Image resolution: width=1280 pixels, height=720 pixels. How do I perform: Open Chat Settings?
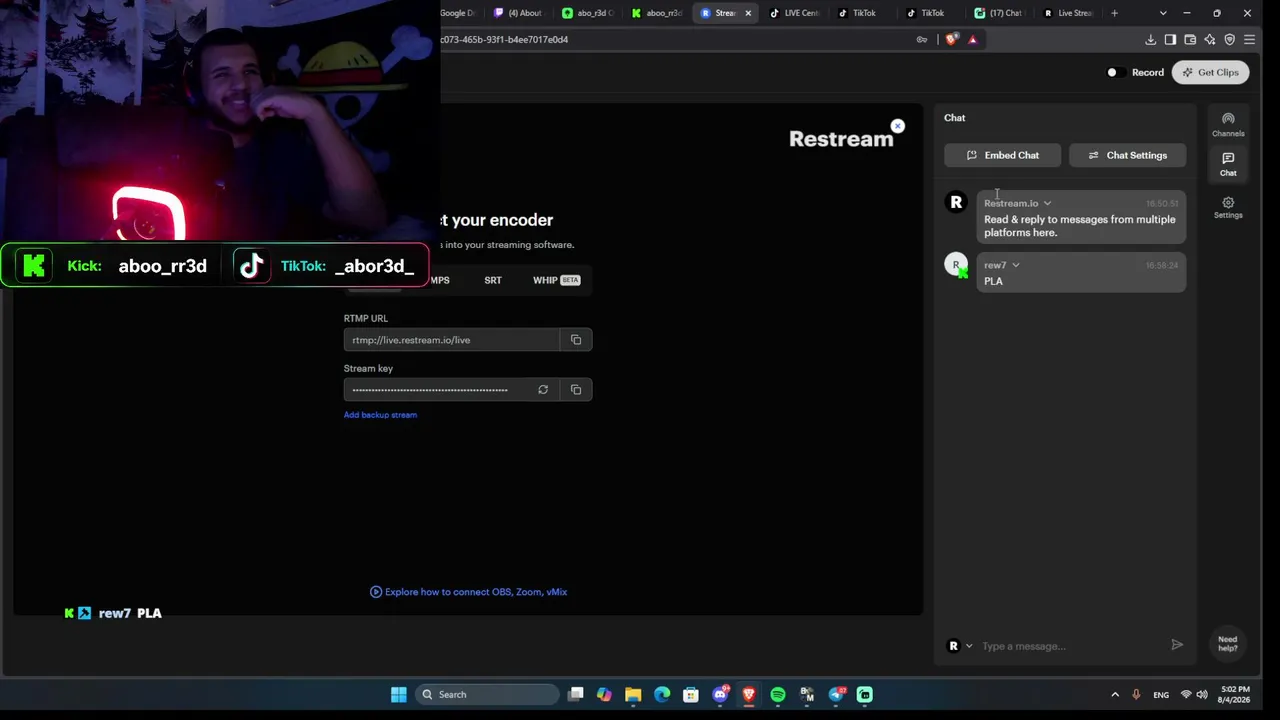click(1127, 155)
